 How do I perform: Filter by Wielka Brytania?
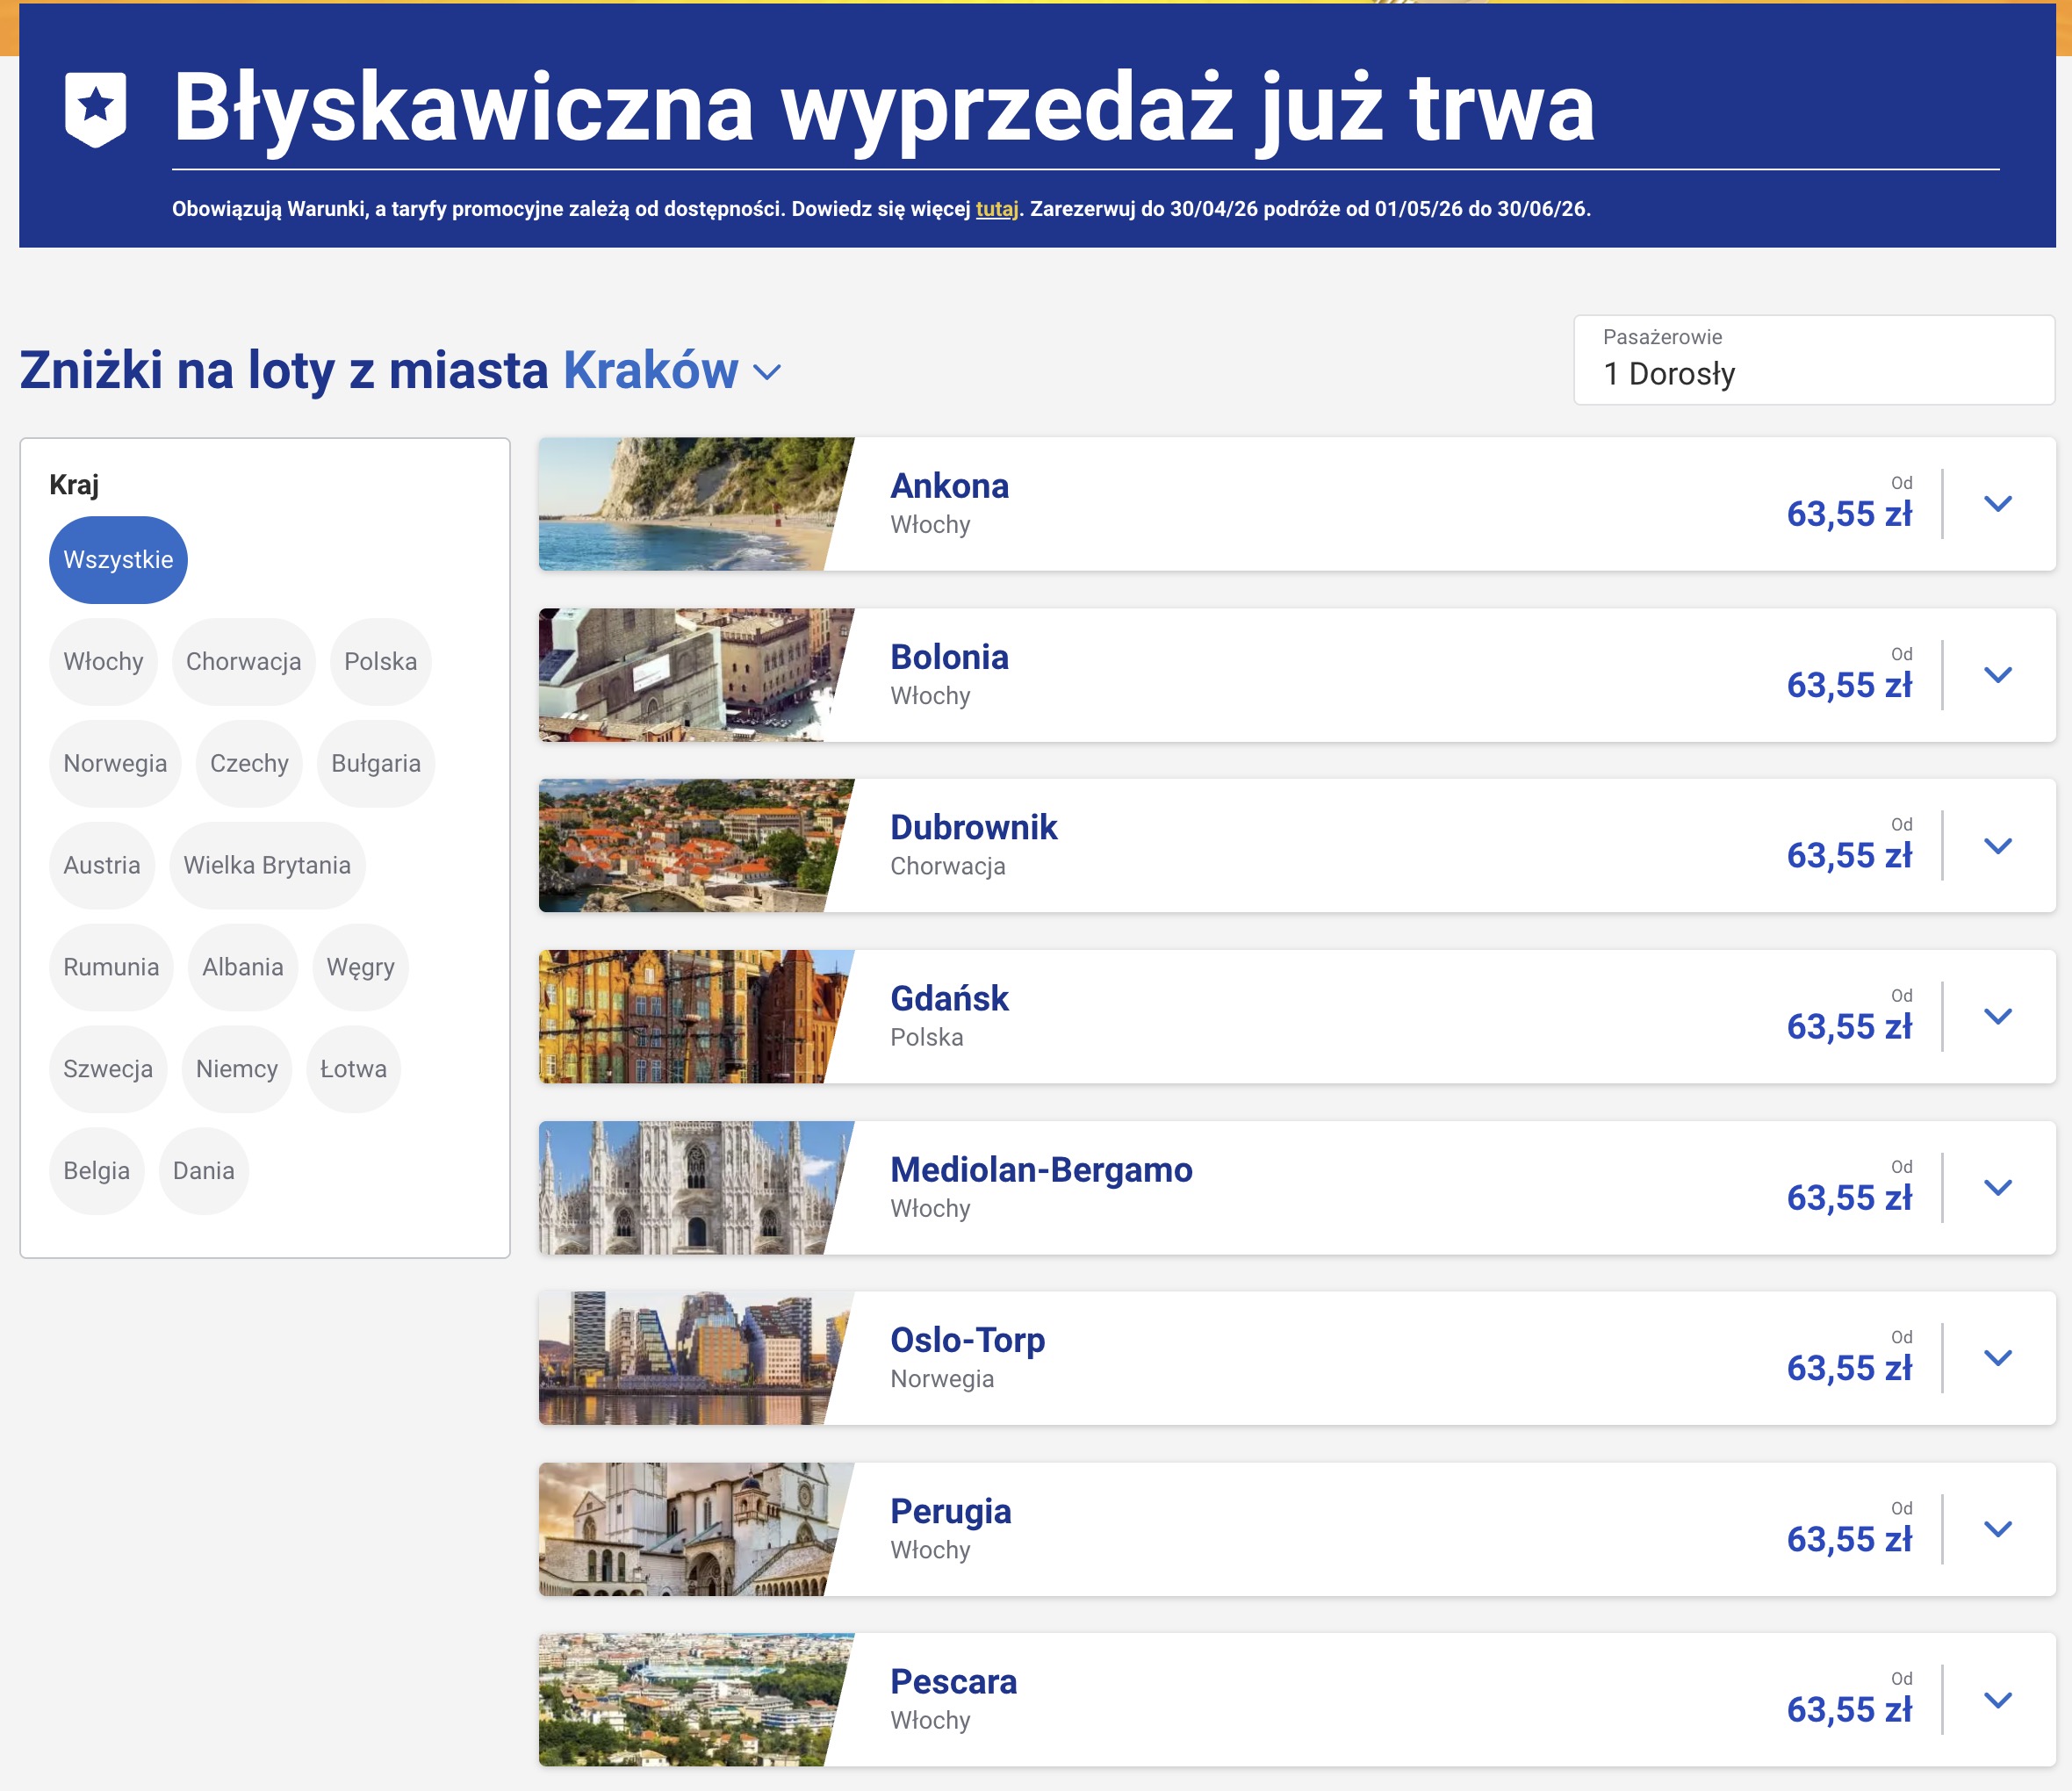pos(267,866)
